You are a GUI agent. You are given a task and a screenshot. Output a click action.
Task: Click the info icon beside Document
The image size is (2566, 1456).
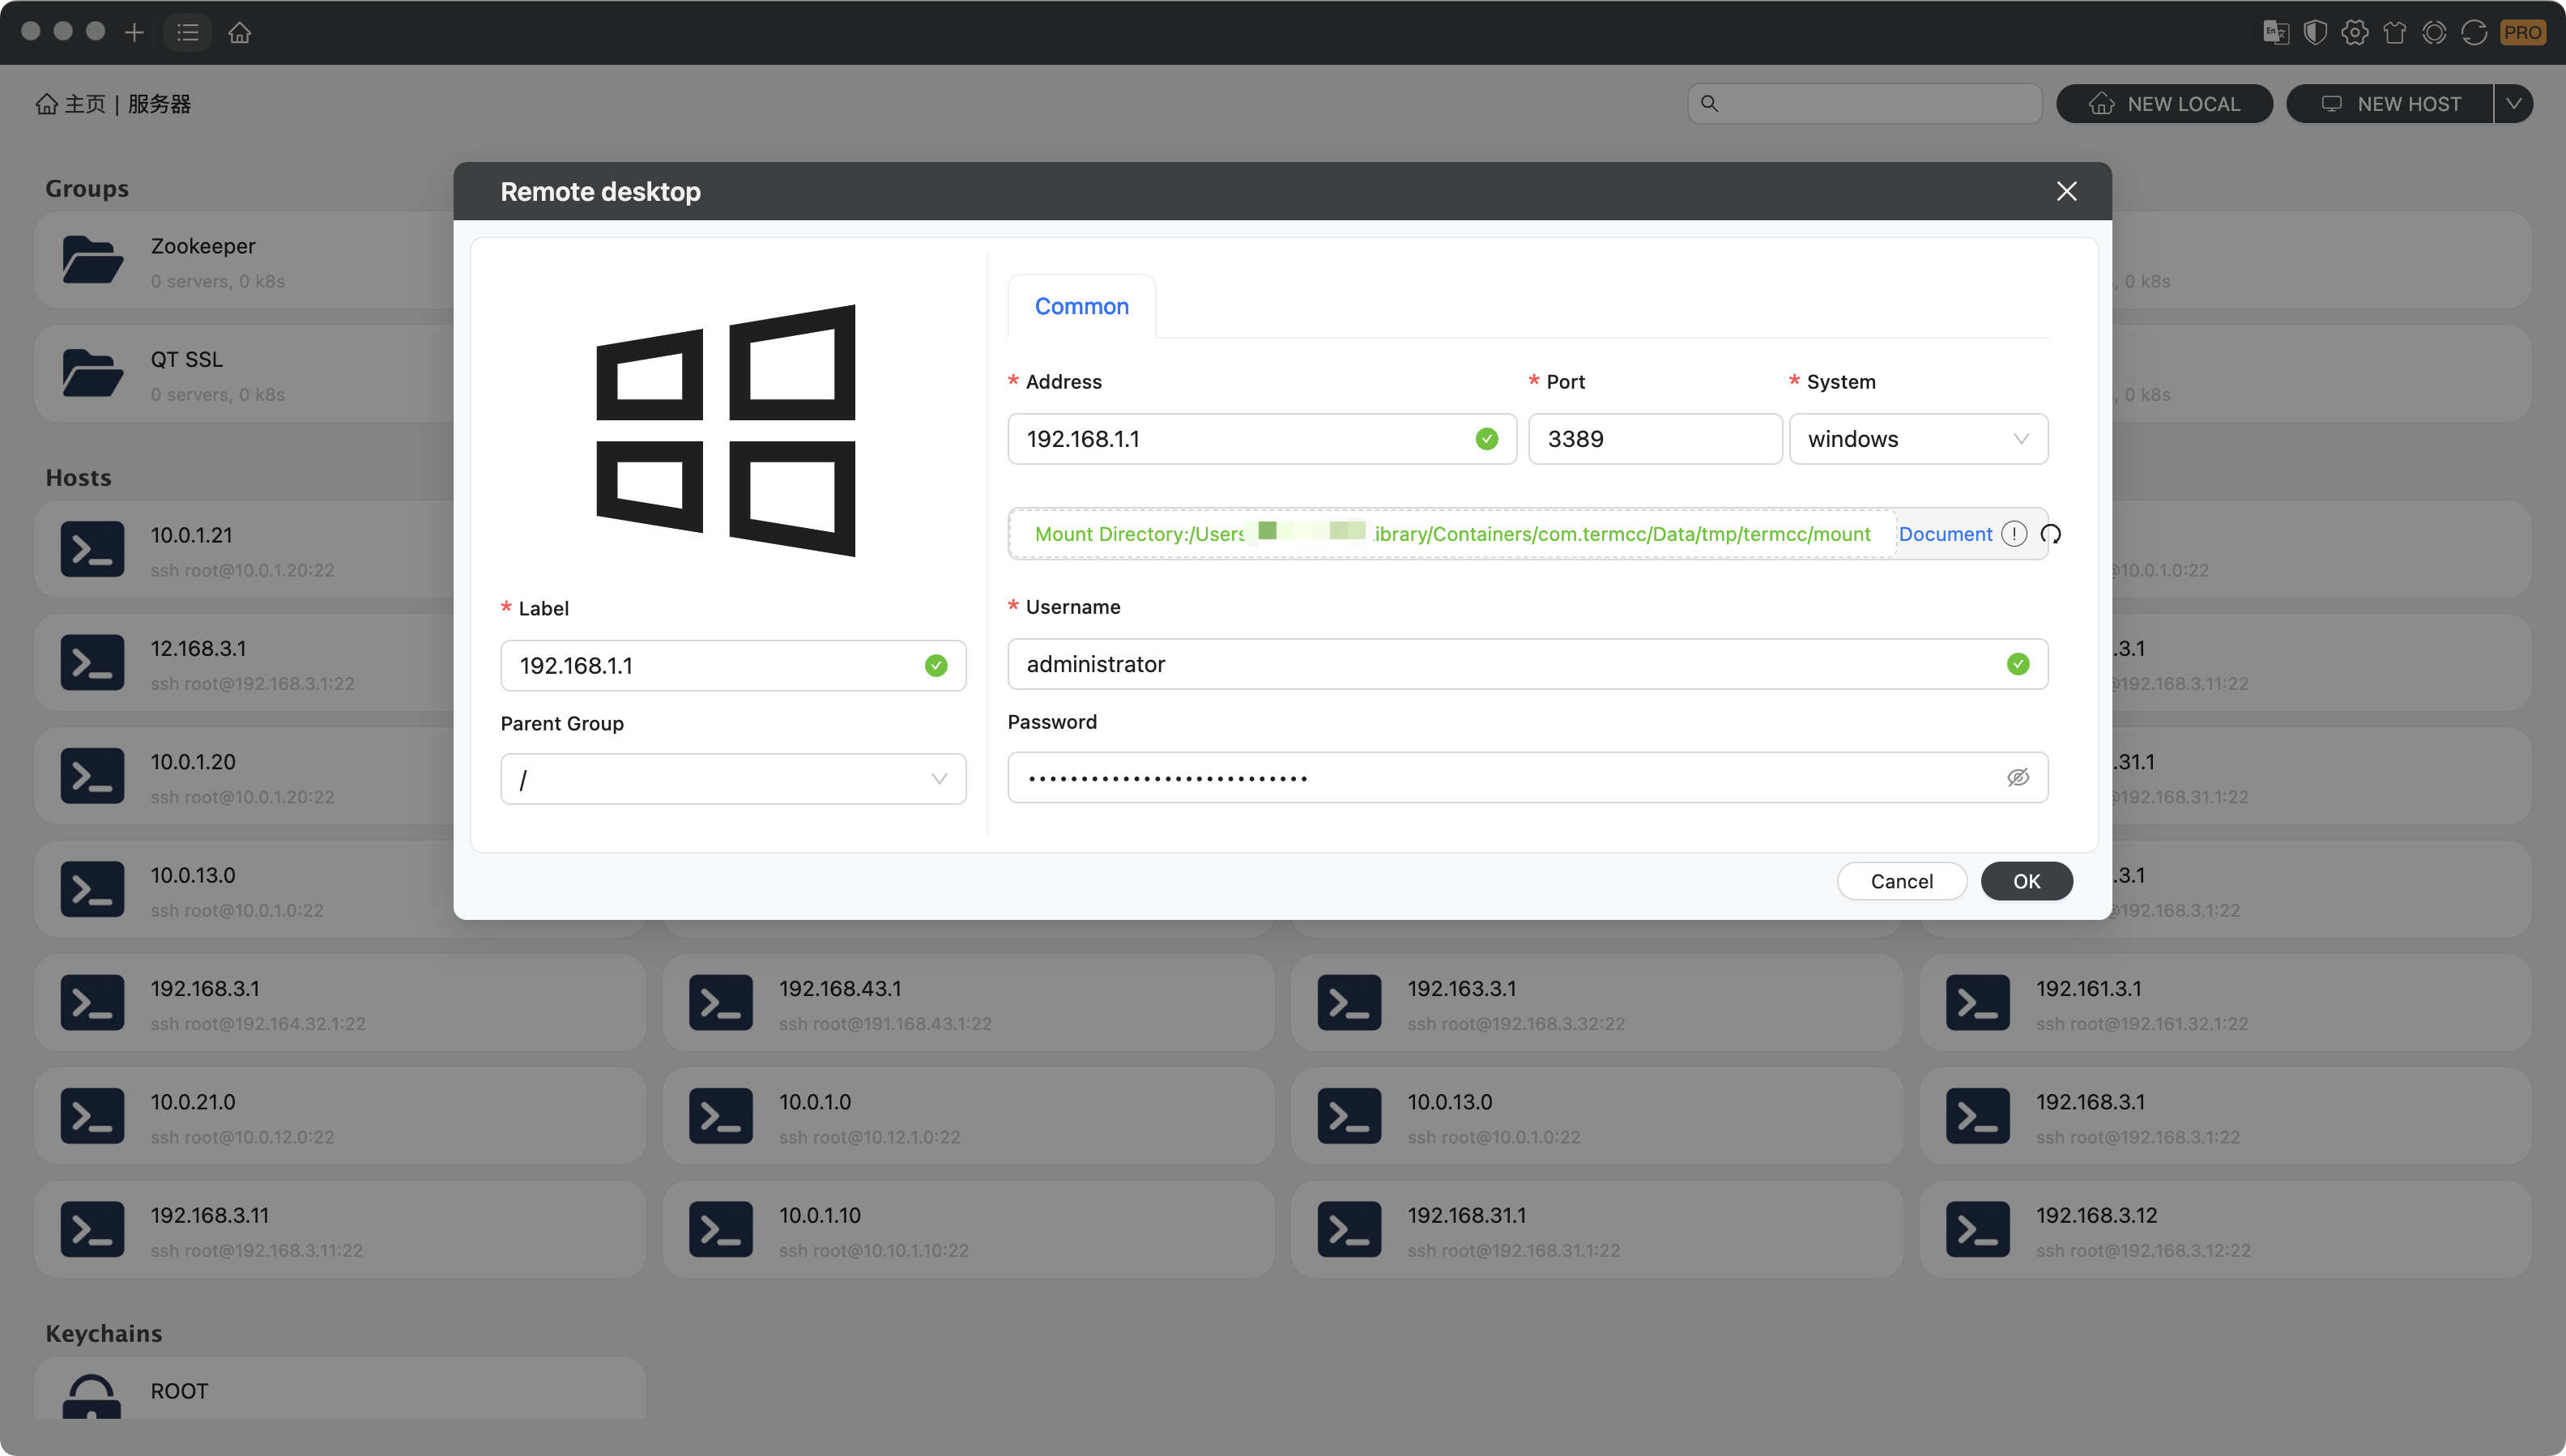2014,534
